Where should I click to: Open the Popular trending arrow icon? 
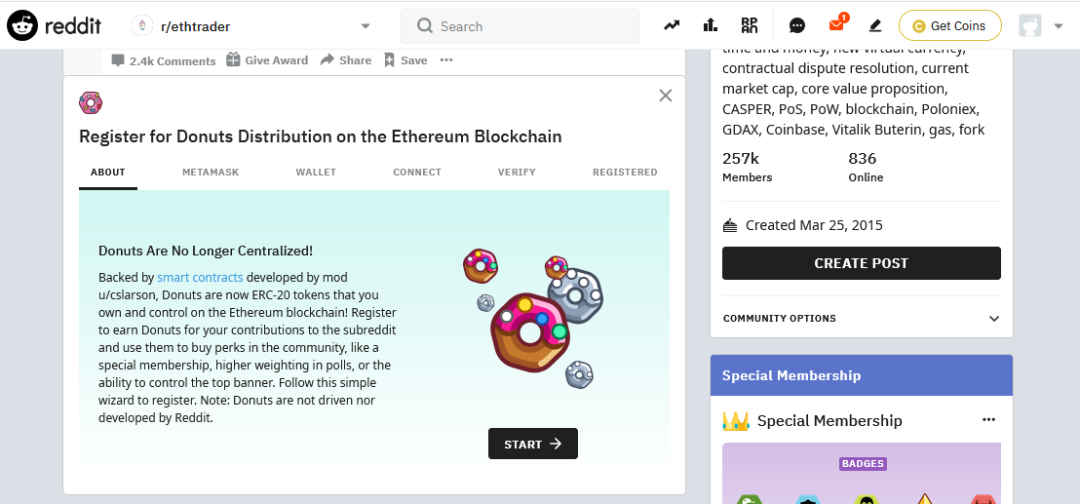(672, 26)
